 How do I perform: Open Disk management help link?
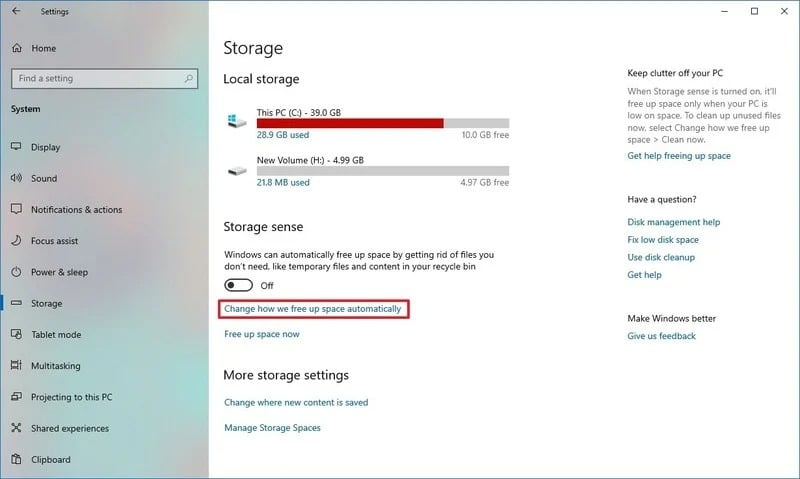(673, 222)
